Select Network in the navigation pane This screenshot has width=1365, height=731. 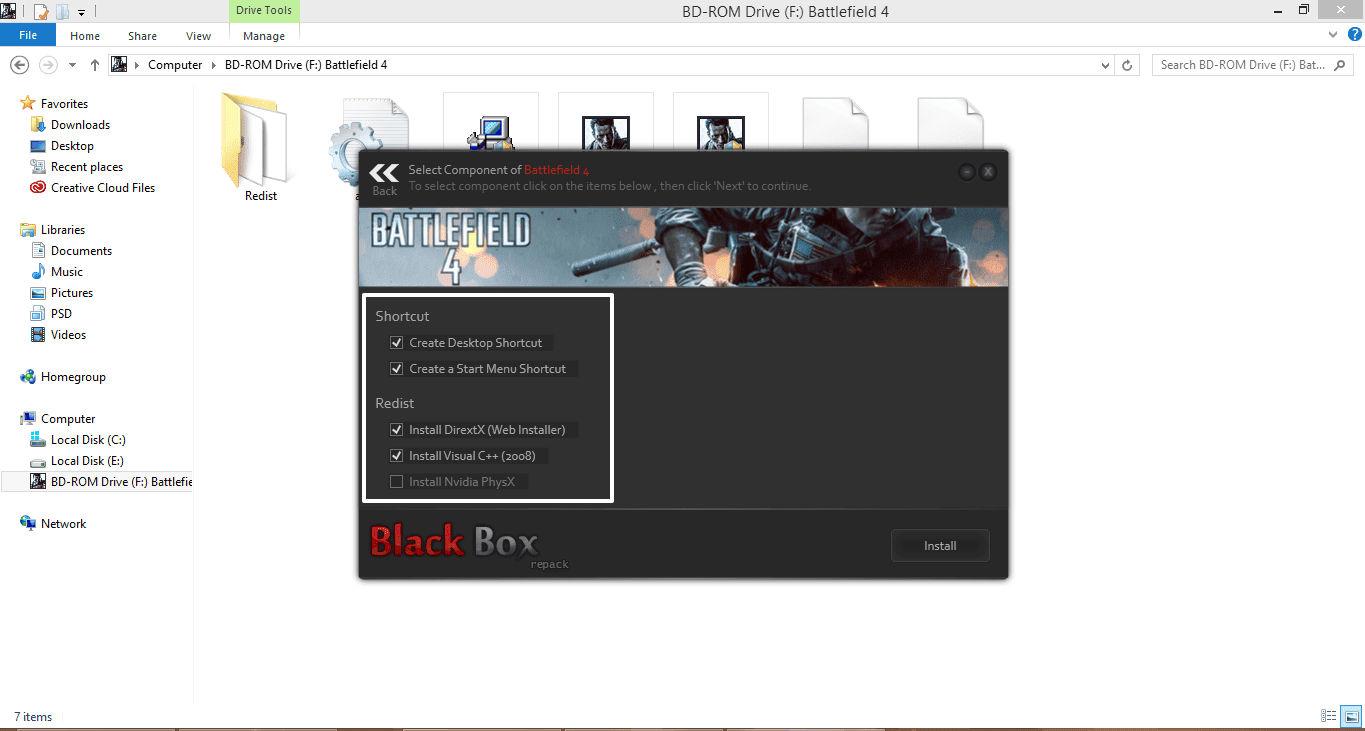point(63,524)
